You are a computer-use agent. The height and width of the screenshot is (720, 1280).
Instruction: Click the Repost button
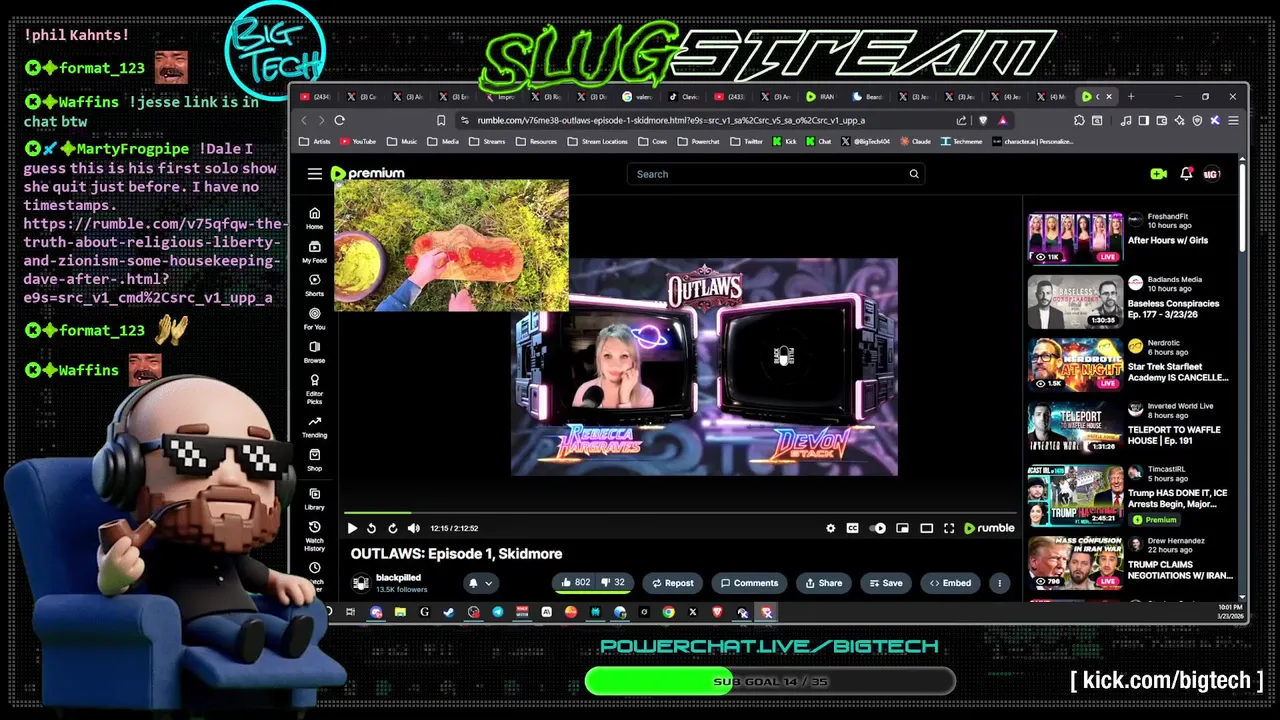(x=672, y=583)
